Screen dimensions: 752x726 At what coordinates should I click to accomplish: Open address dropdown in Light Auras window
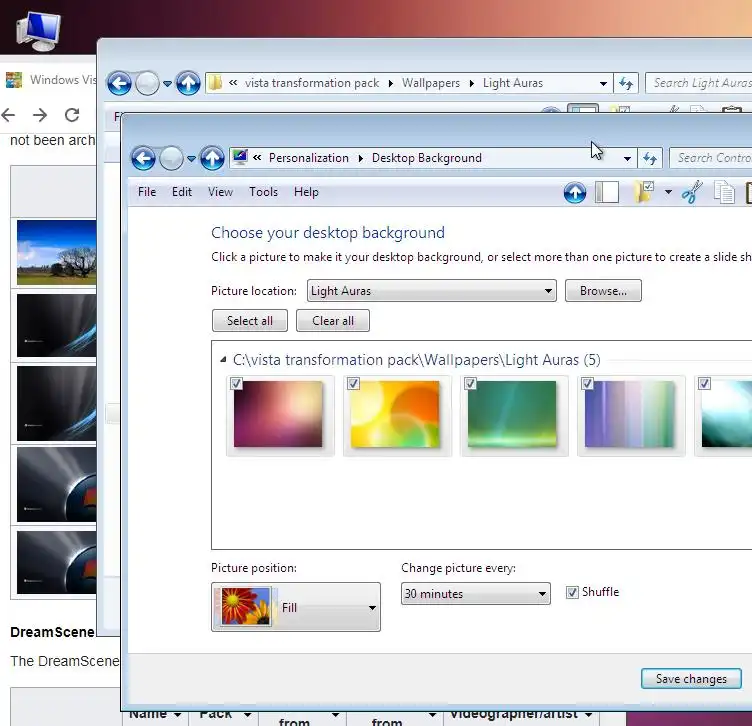[x=603, y=83]
